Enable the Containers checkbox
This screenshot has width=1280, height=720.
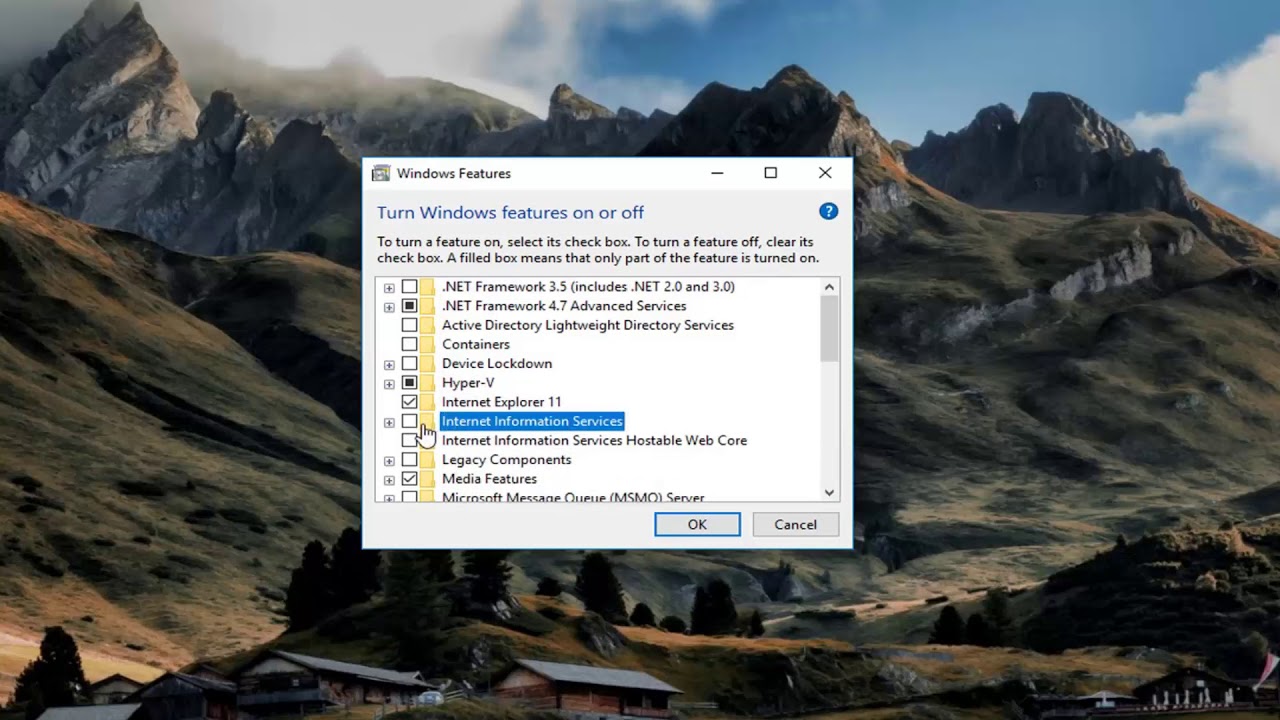pos(409,344)
